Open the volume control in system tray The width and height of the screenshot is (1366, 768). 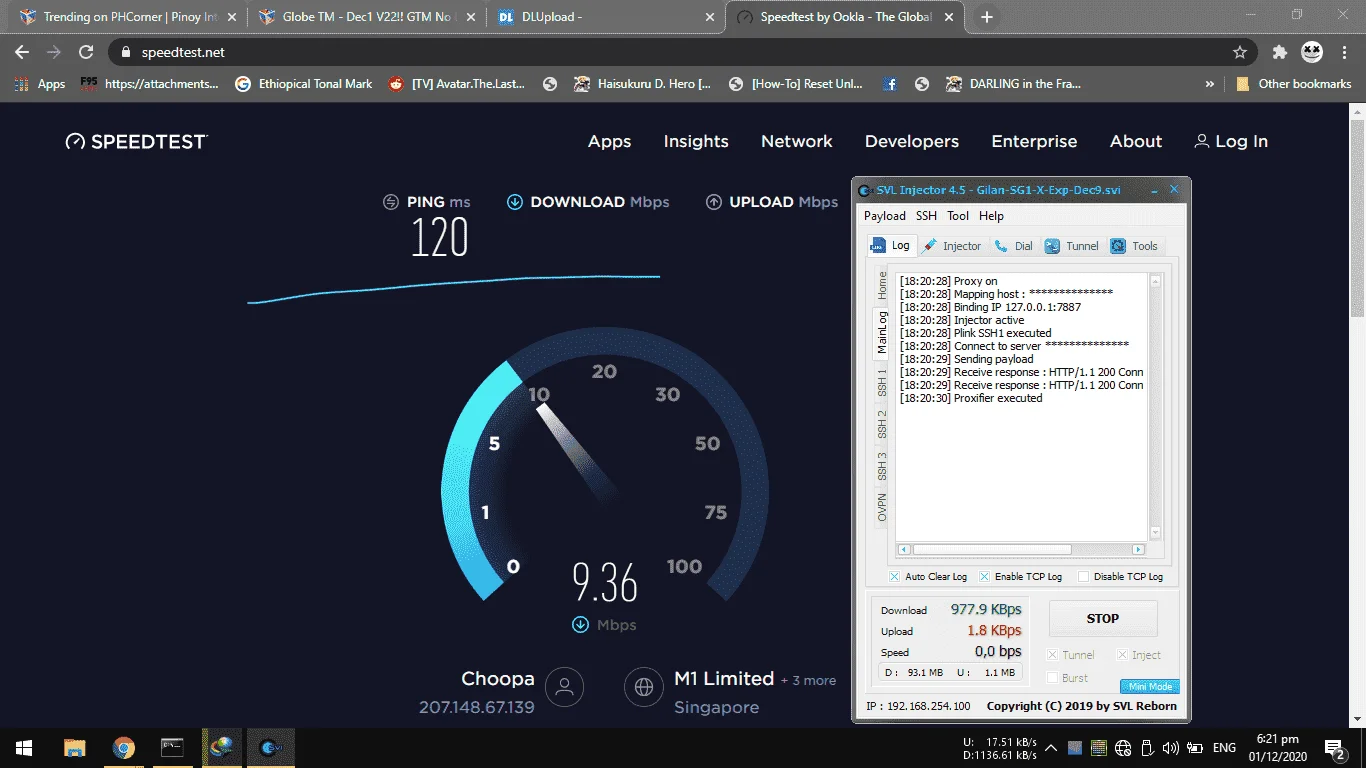[1170, 748]
